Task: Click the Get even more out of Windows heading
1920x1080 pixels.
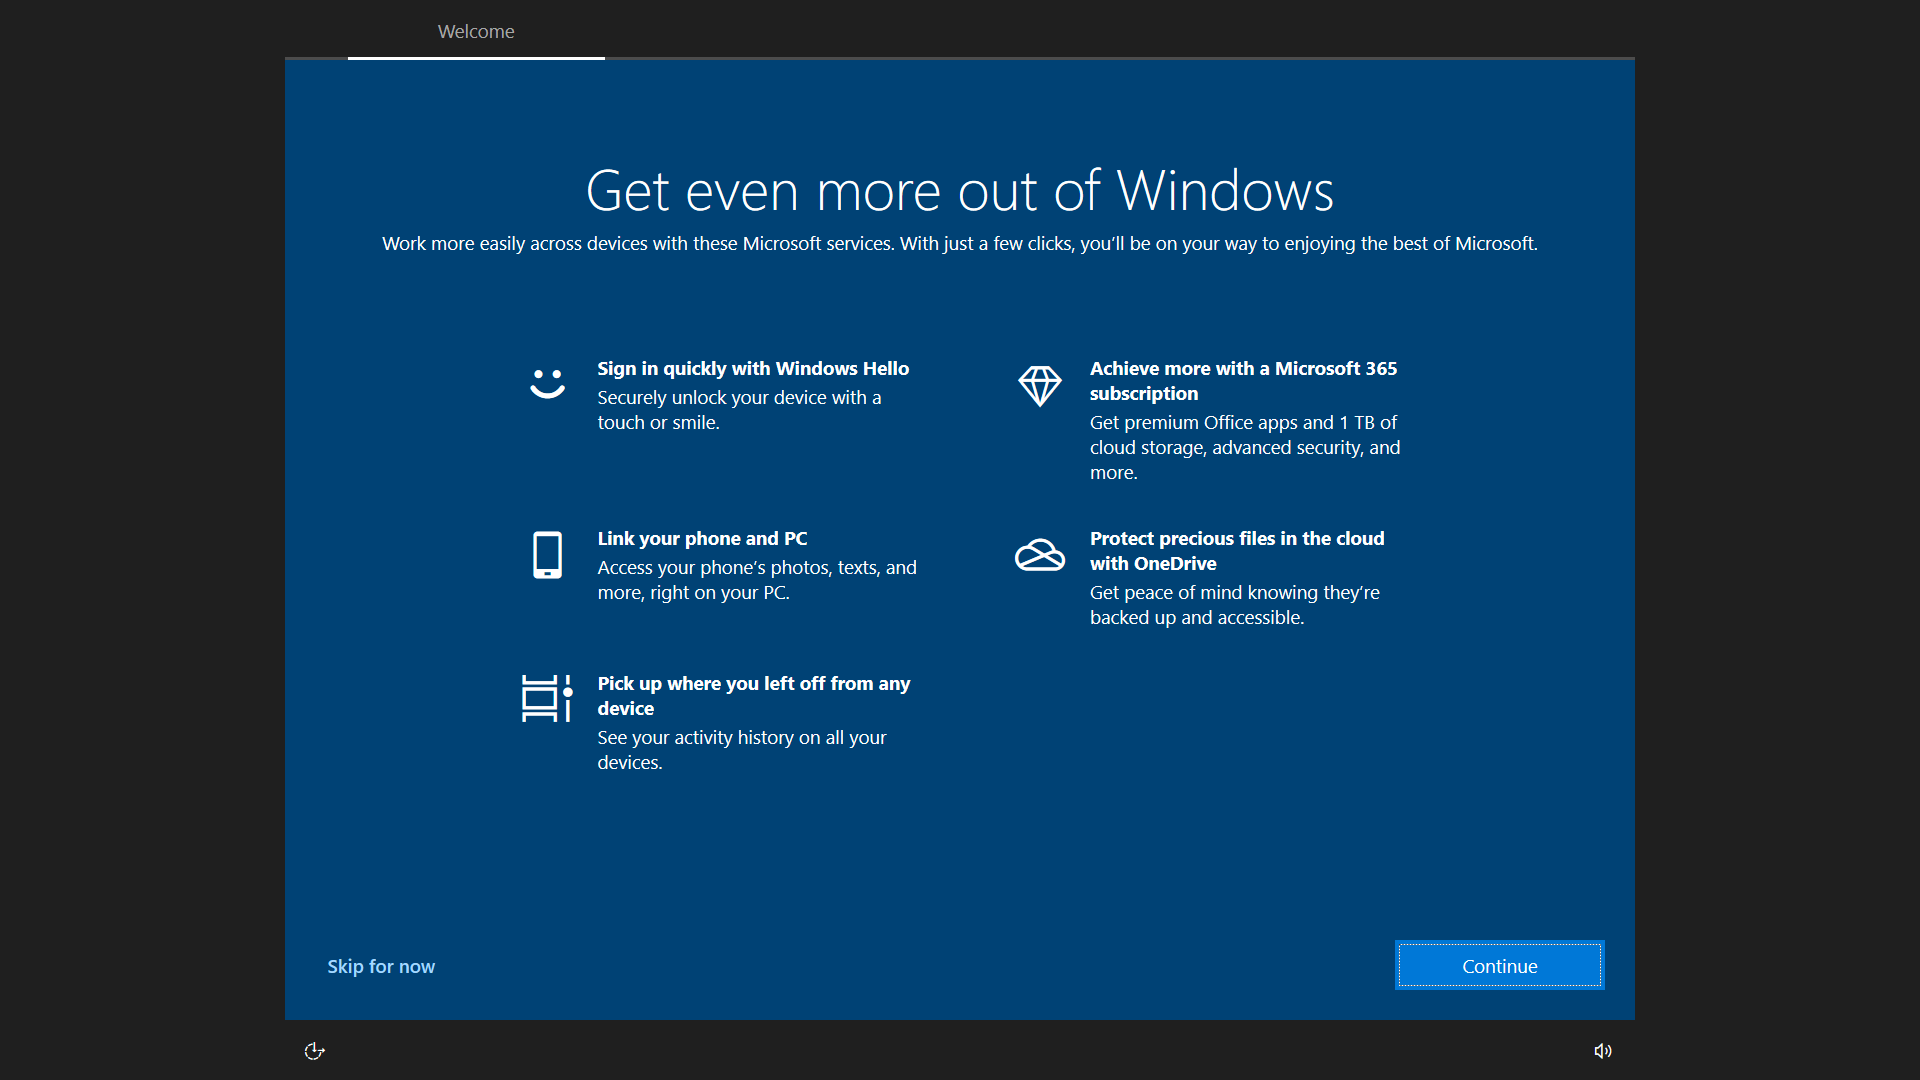Action: pos(959,190)
